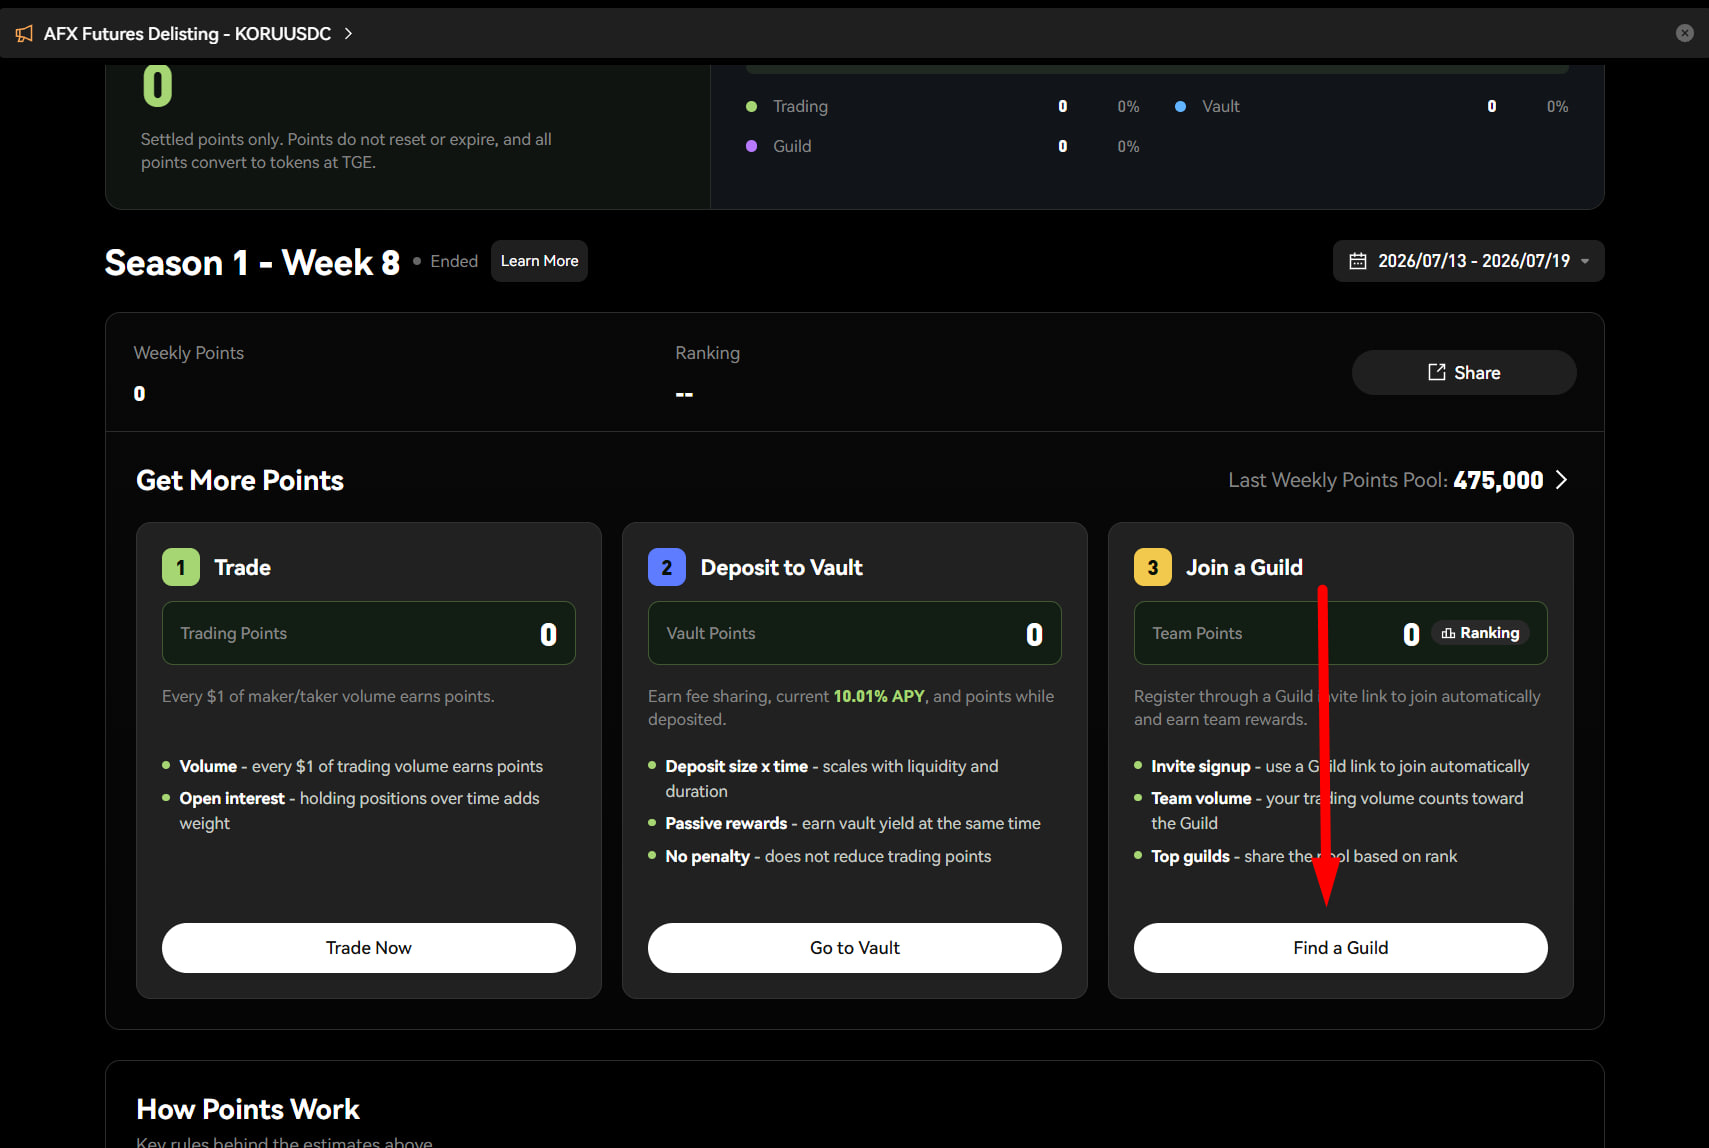Dismiss the announcement banner with the X
Viewport: 1709px width, 1148px height.
[1684, 33]
